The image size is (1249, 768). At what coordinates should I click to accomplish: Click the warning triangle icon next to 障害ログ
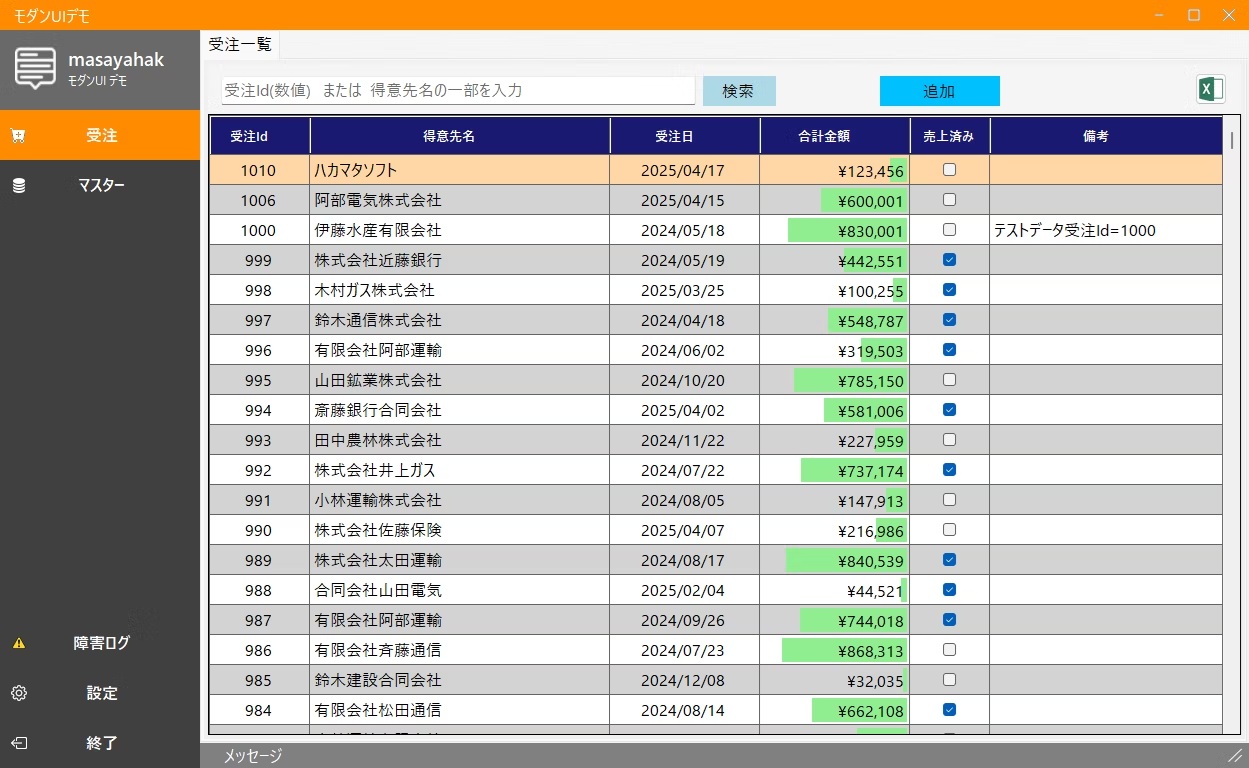tap(18, 643)
